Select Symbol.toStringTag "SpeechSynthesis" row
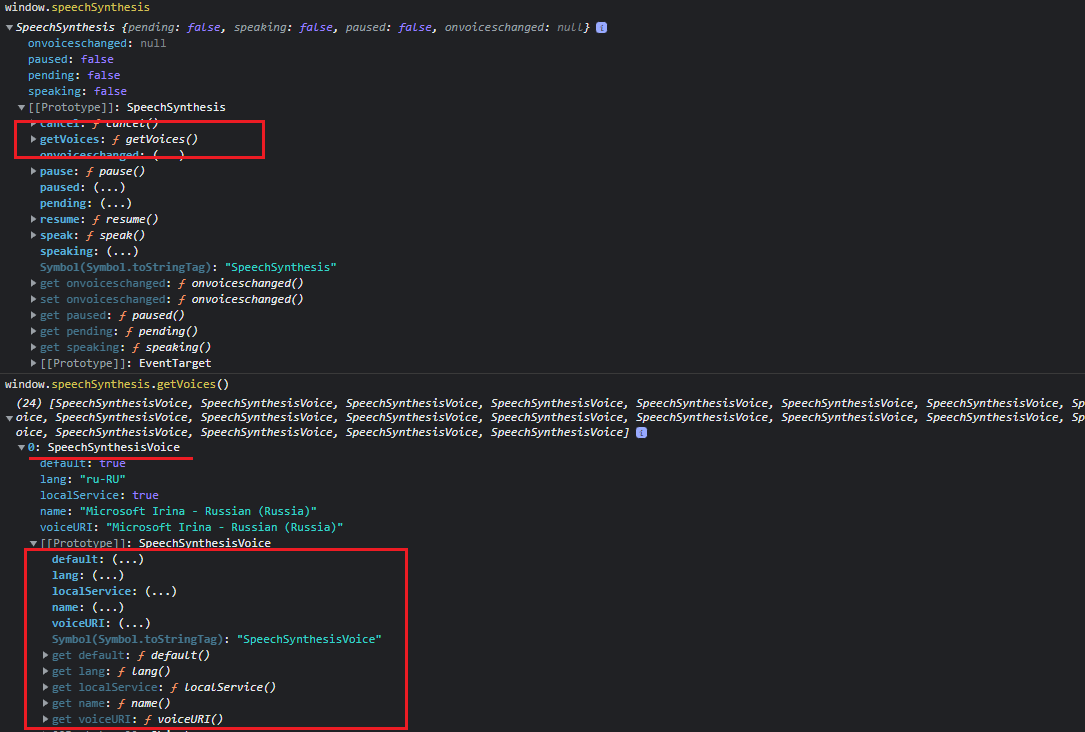1085x732 pixels. click(188, 267)
